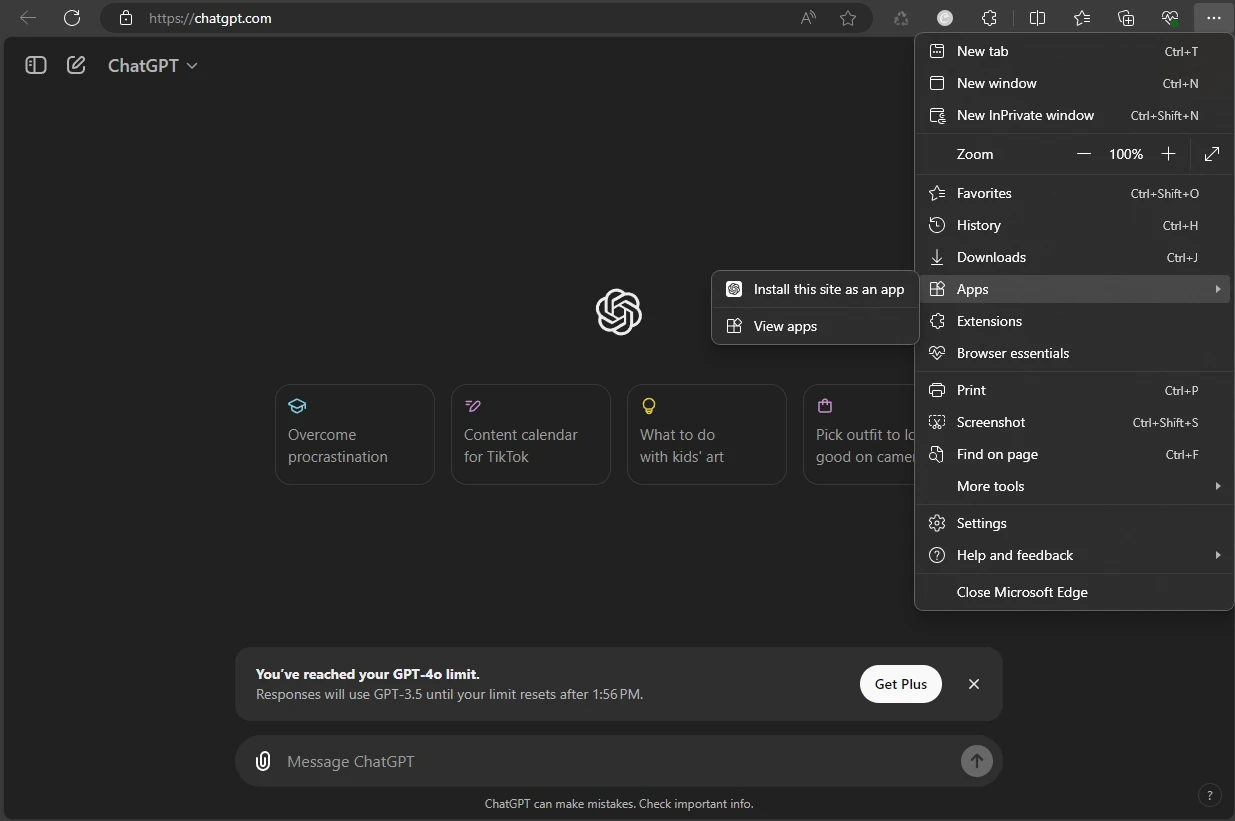Click the browser back arrow
1235x821 pixels.
point(28,18)
